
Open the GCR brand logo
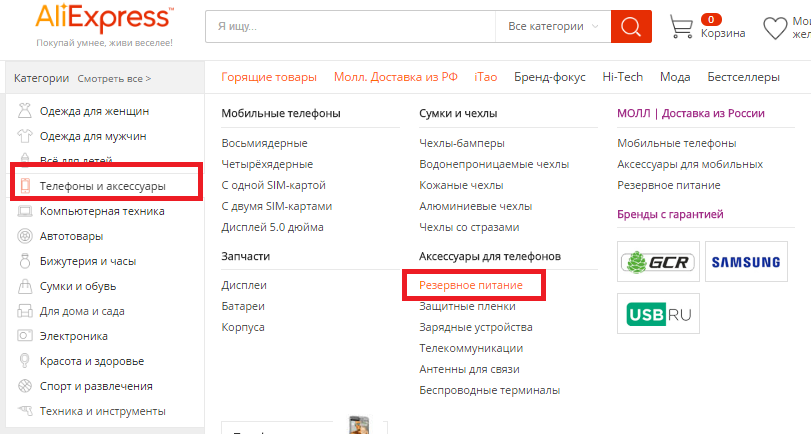click(x=658, y=262)
